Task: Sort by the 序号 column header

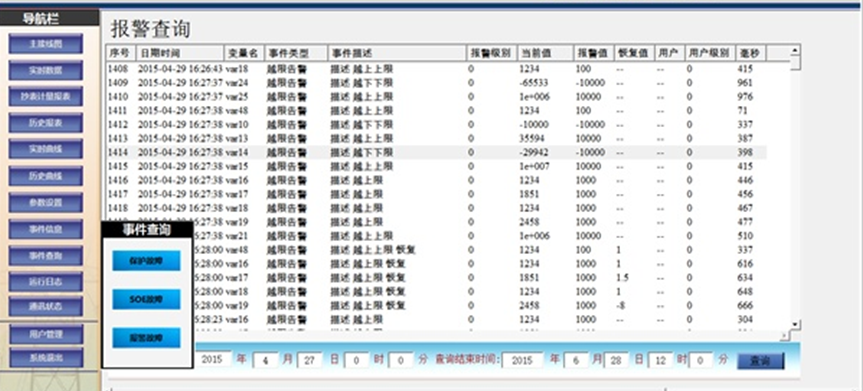Action: (121, 53)
